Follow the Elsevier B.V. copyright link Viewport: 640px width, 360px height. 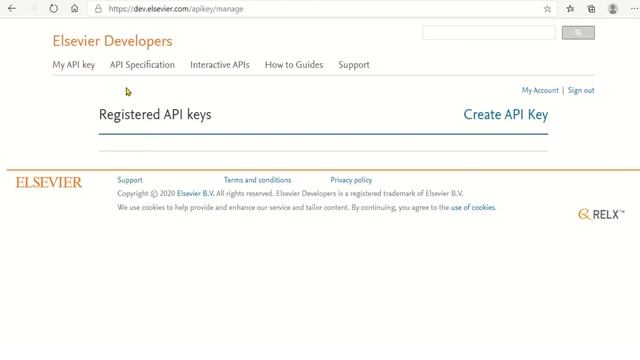[196, 193]
